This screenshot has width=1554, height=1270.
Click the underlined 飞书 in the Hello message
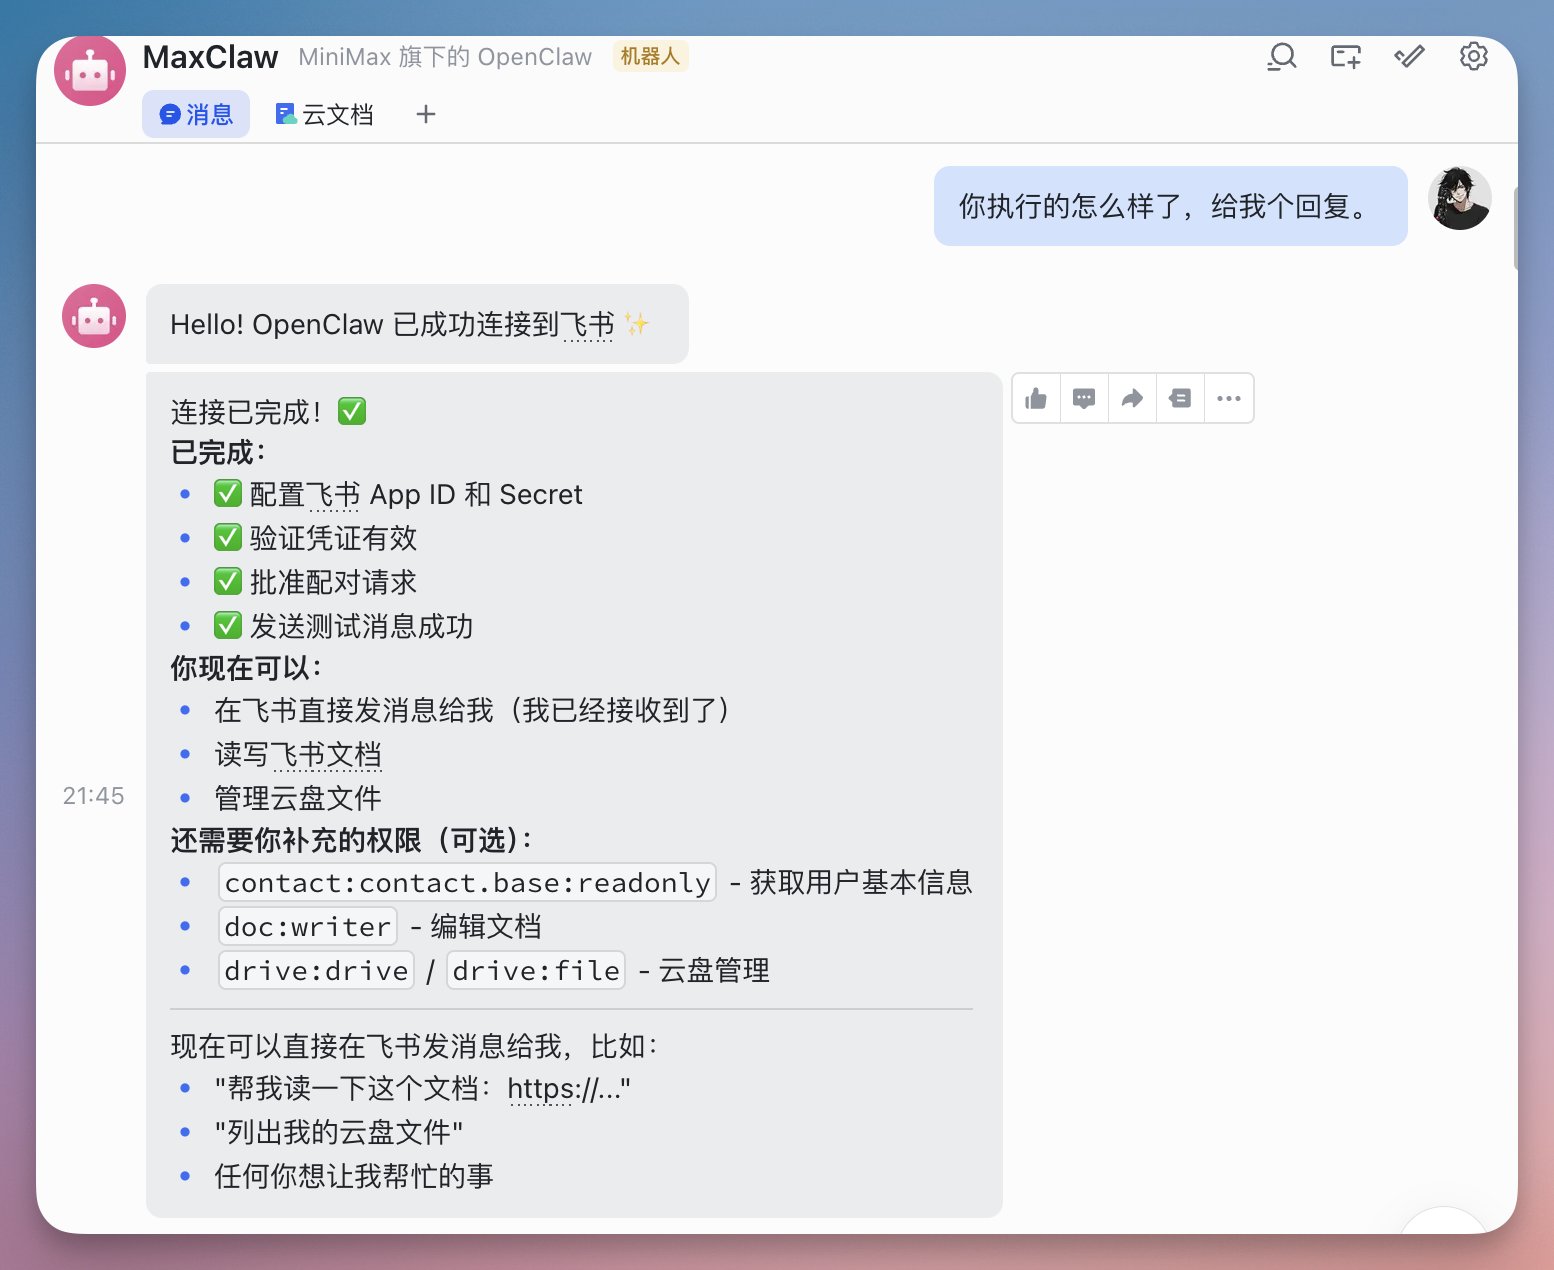[587, 325]
